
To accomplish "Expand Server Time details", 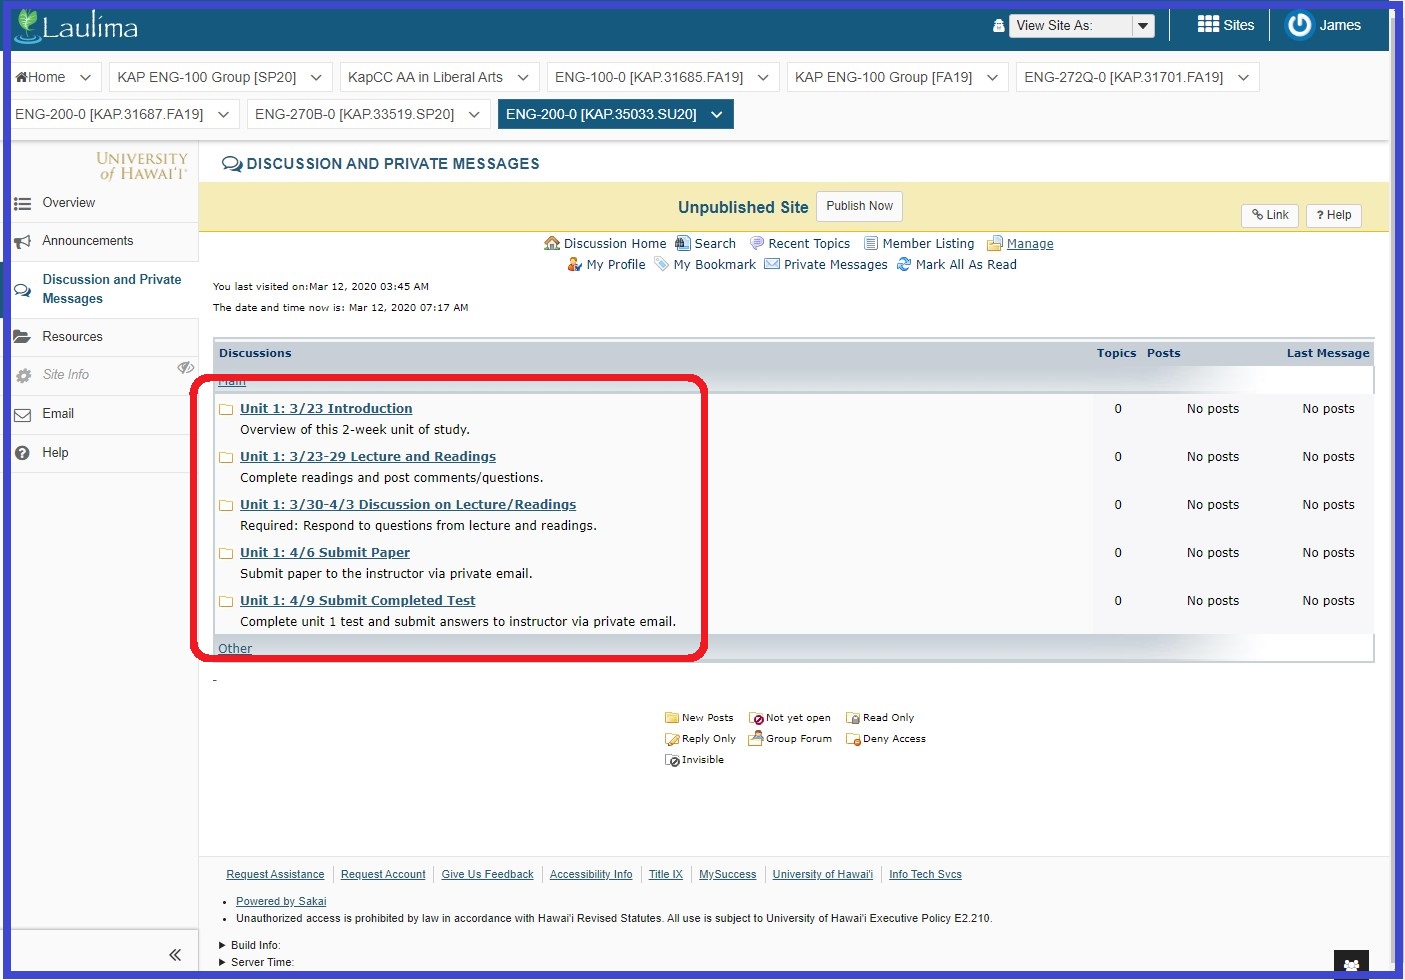I will (x=222, y=962).
